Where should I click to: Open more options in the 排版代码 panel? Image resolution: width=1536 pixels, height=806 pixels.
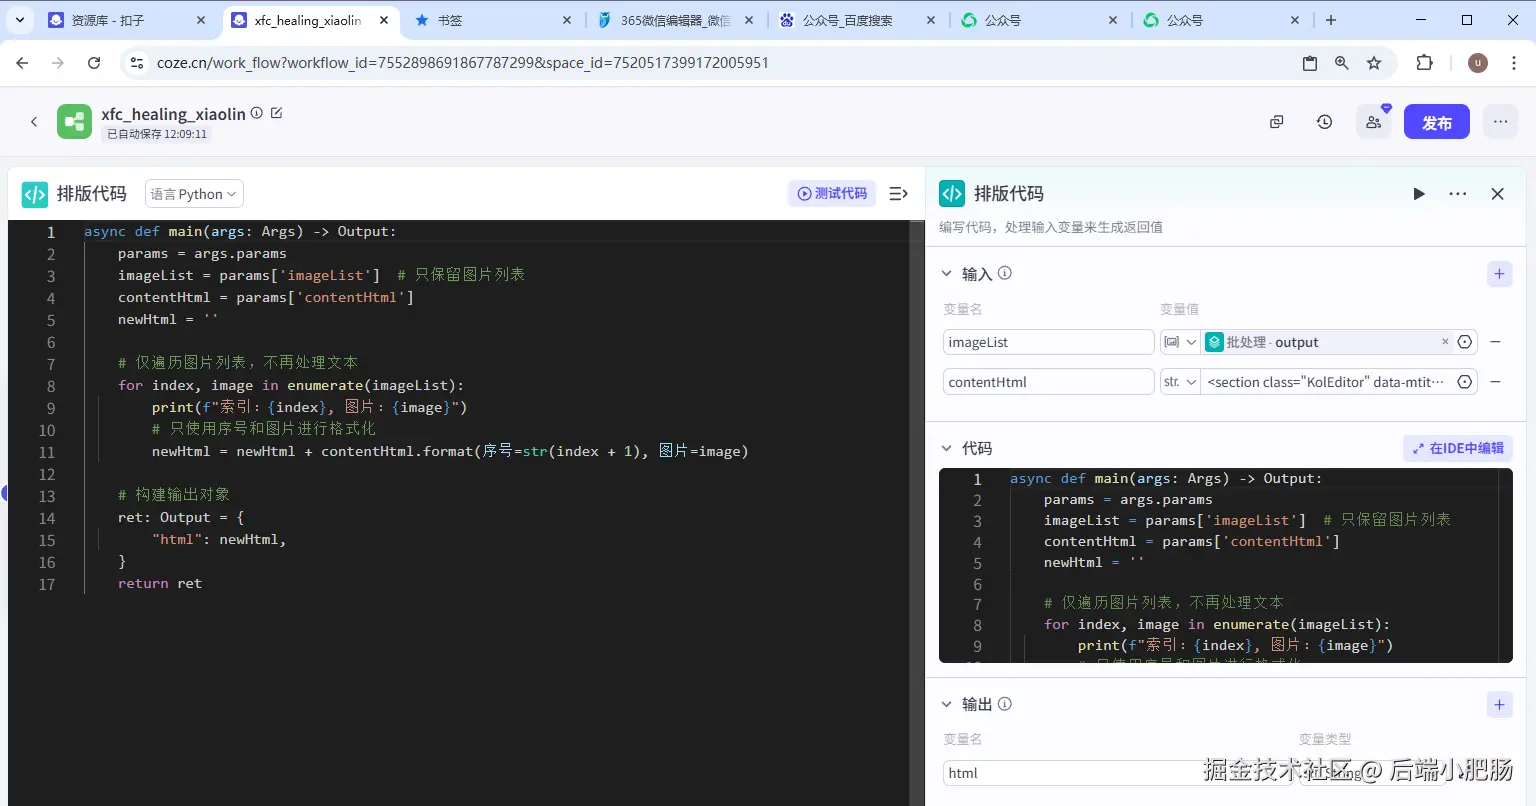[x=1458, y=194]
